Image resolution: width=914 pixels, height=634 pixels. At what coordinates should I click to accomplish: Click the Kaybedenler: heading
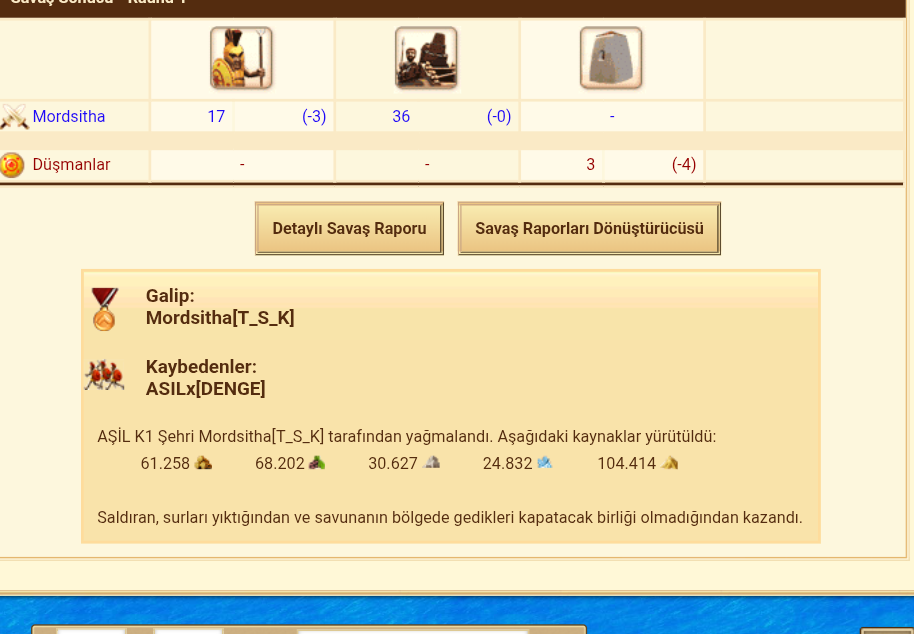pyautogui.click(x=201, y=367)
